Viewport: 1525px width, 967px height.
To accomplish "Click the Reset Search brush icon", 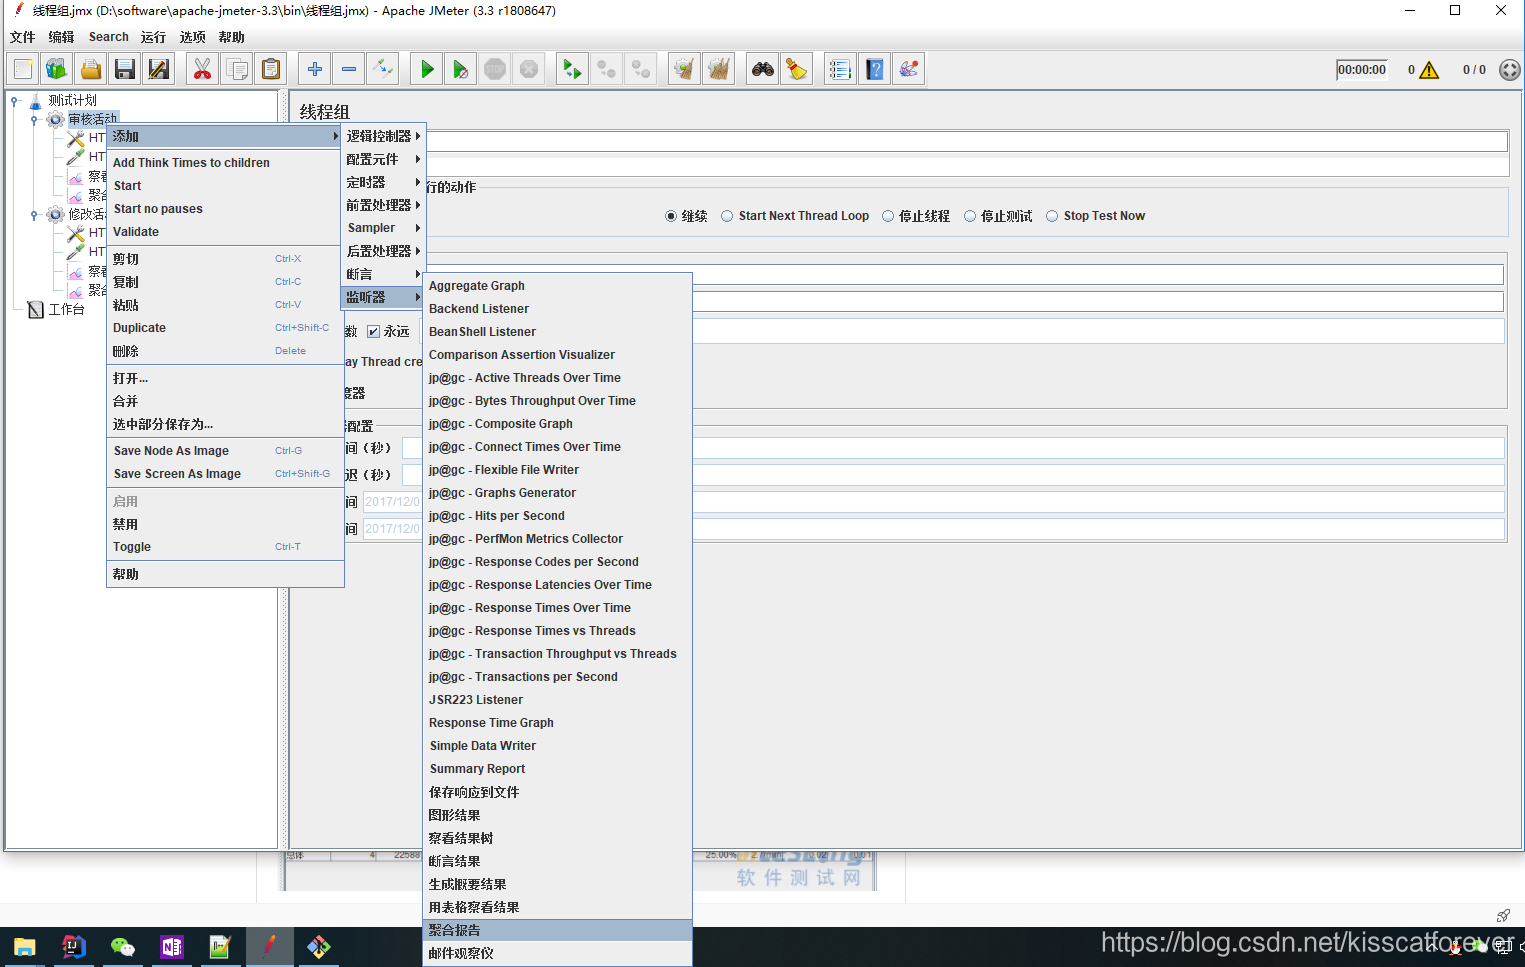I will pyautogui.click(x=797, y=69).
